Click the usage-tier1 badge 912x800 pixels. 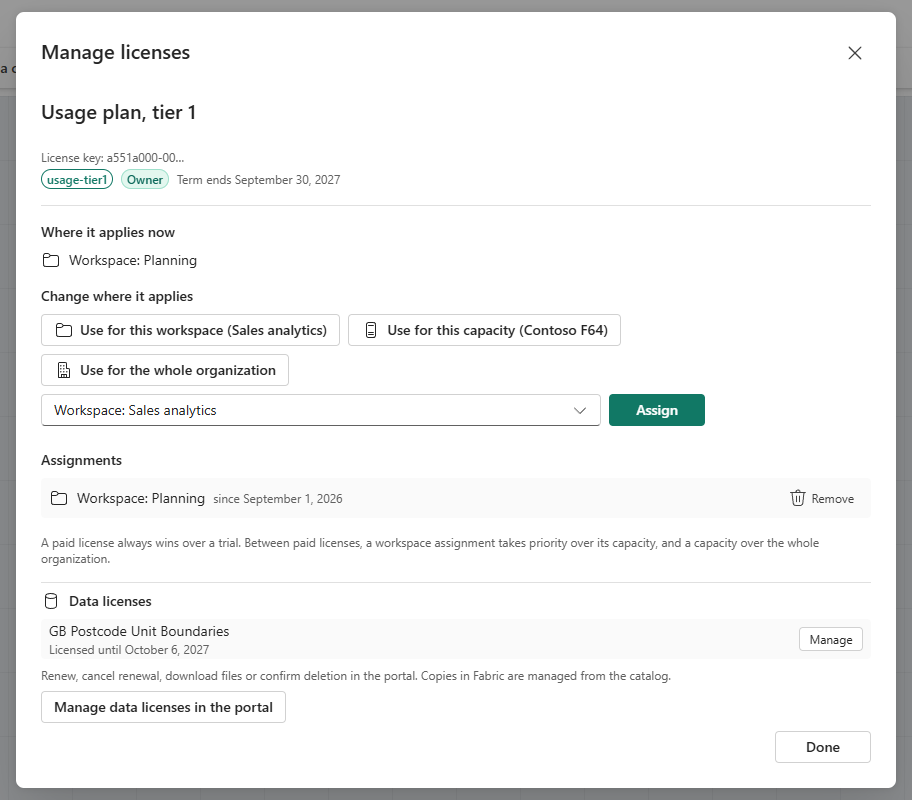77,180
